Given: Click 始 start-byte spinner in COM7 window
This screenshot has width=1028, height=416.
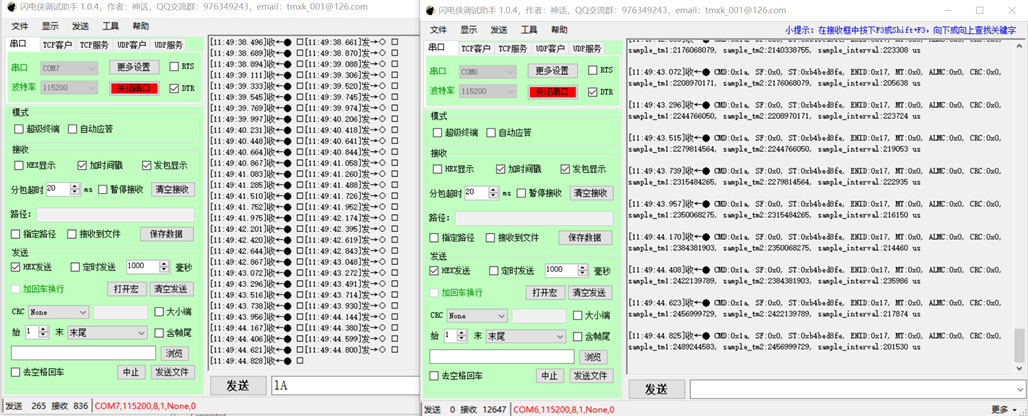Looking at the screenshot, I should click(x=37, y=333).
